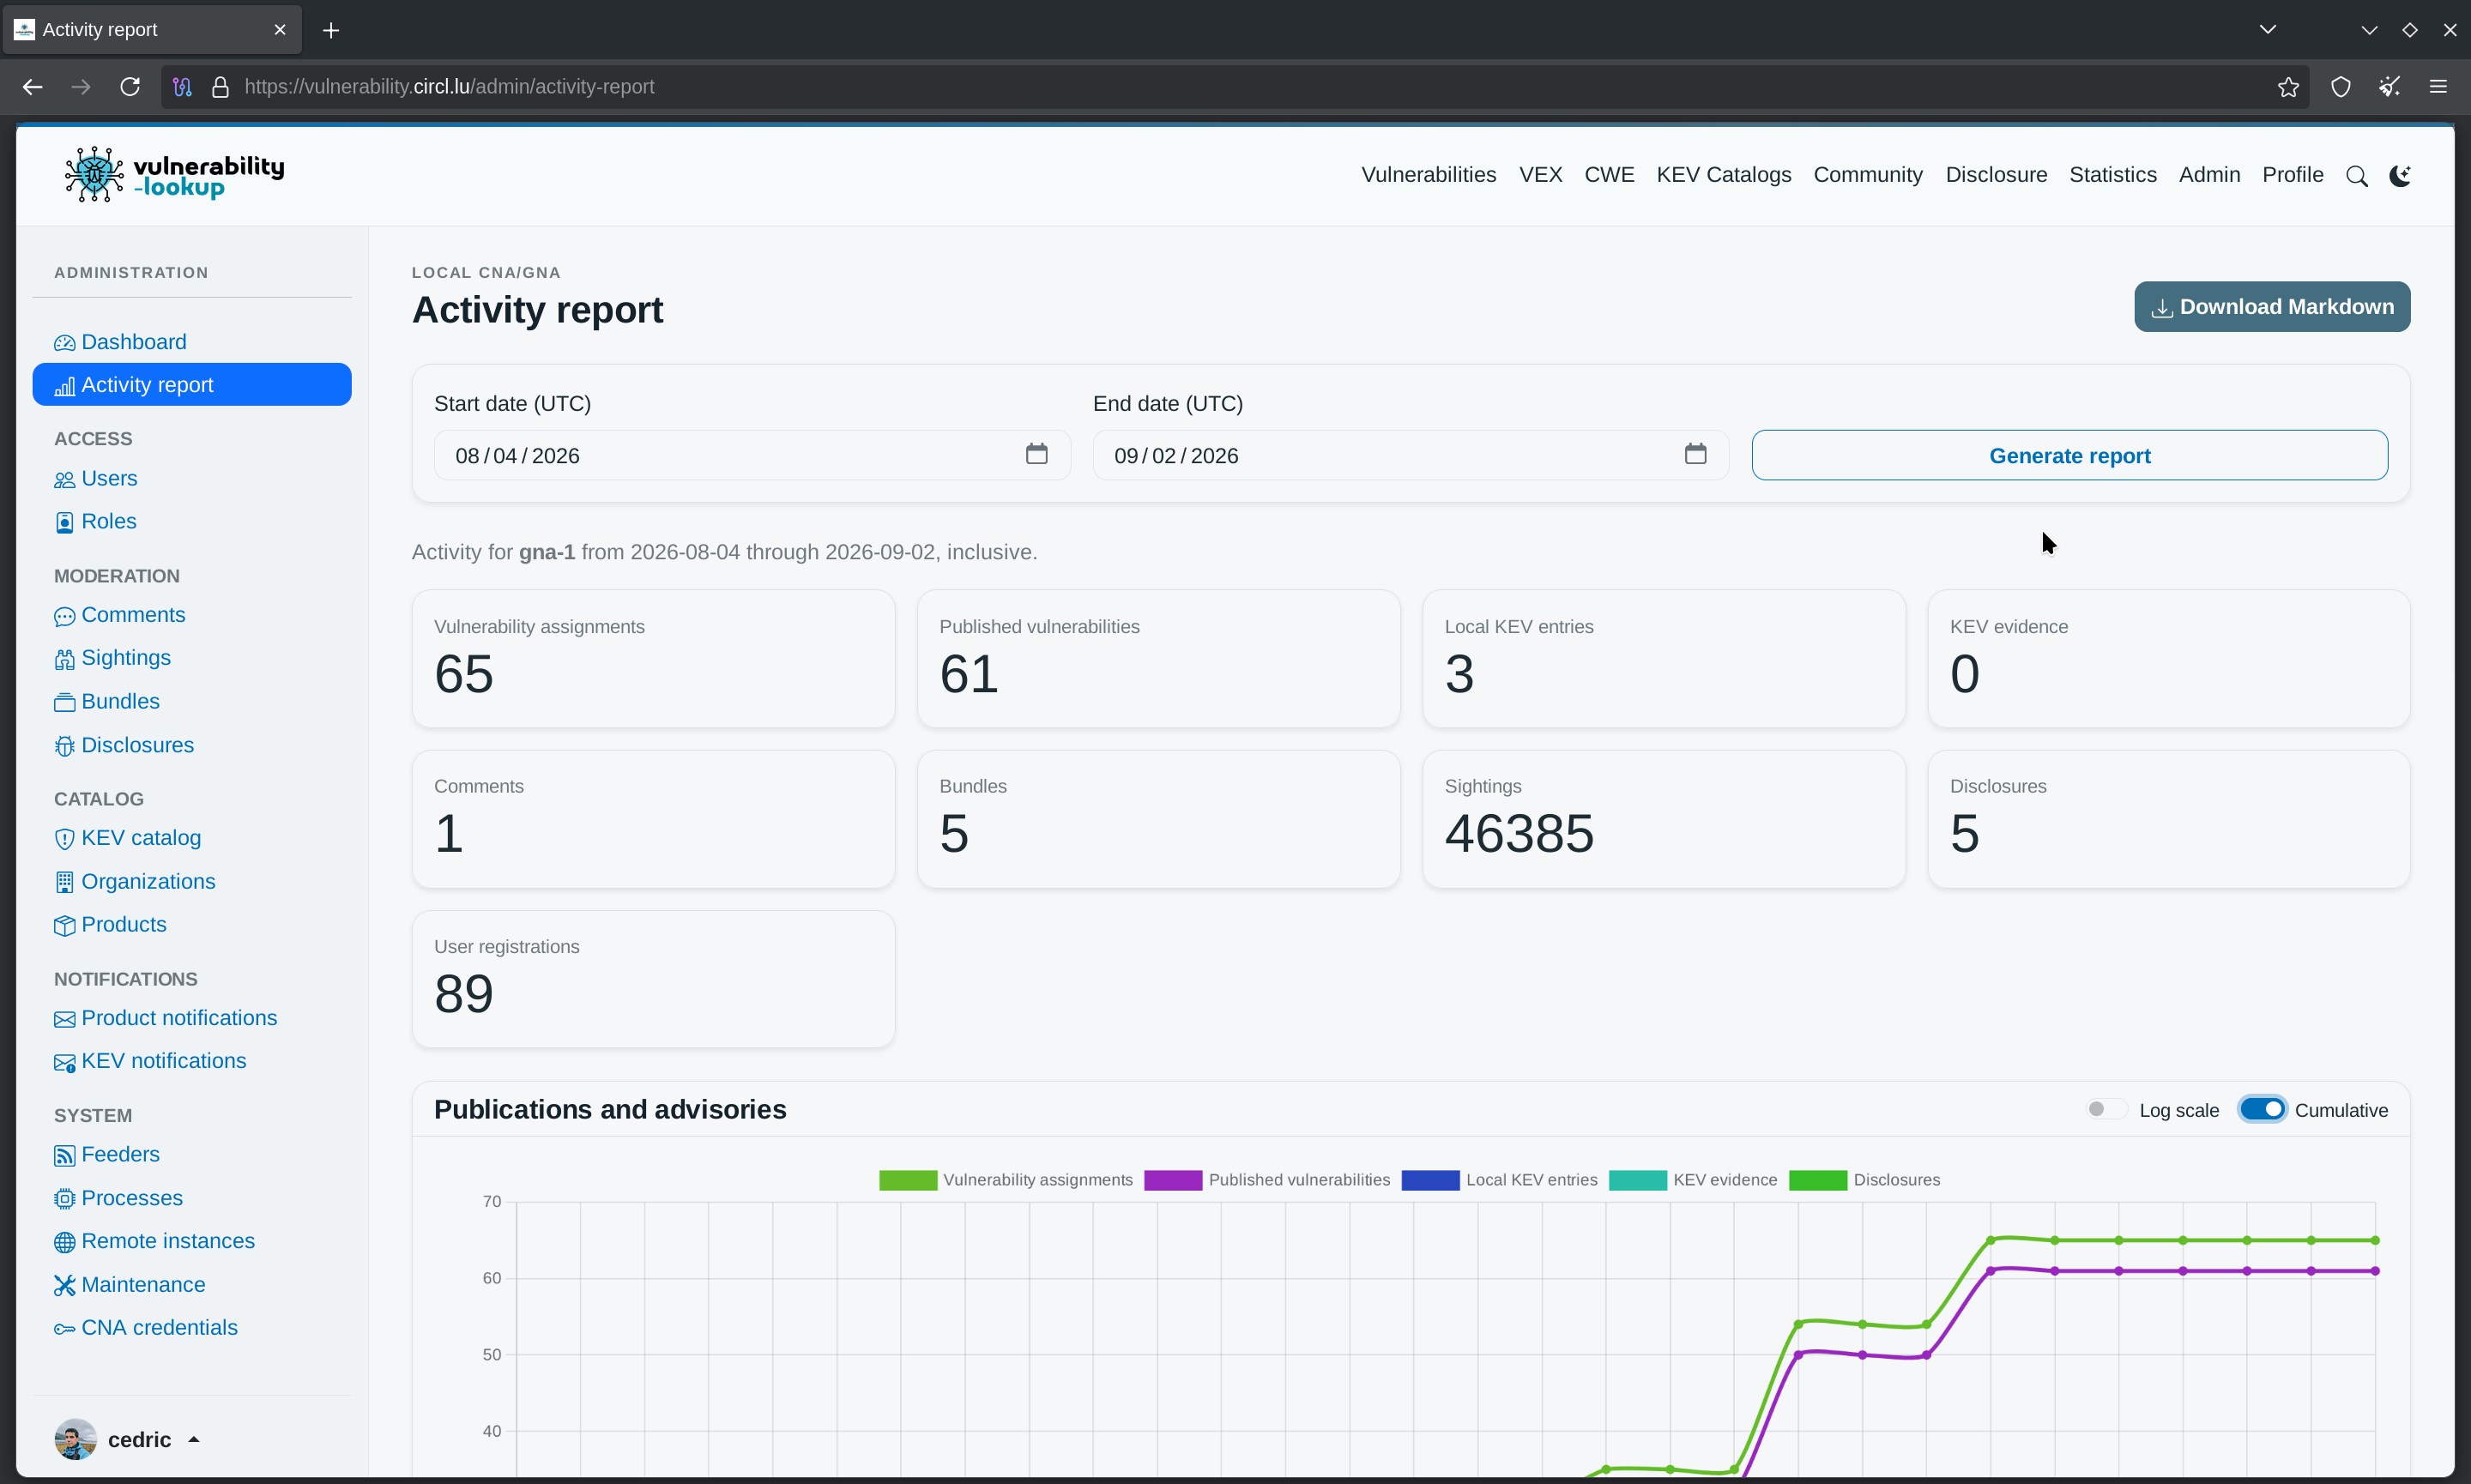
Task: Click the Remote instances globe icon
Action: [x=64, y=1242]
